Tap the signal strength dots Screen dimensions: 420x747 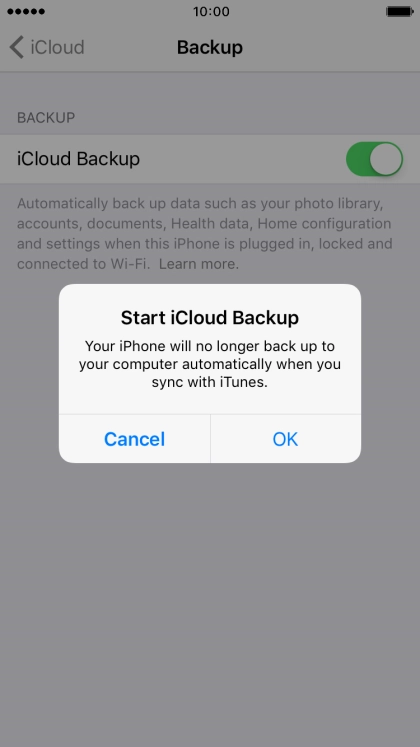tap(26, 11)
